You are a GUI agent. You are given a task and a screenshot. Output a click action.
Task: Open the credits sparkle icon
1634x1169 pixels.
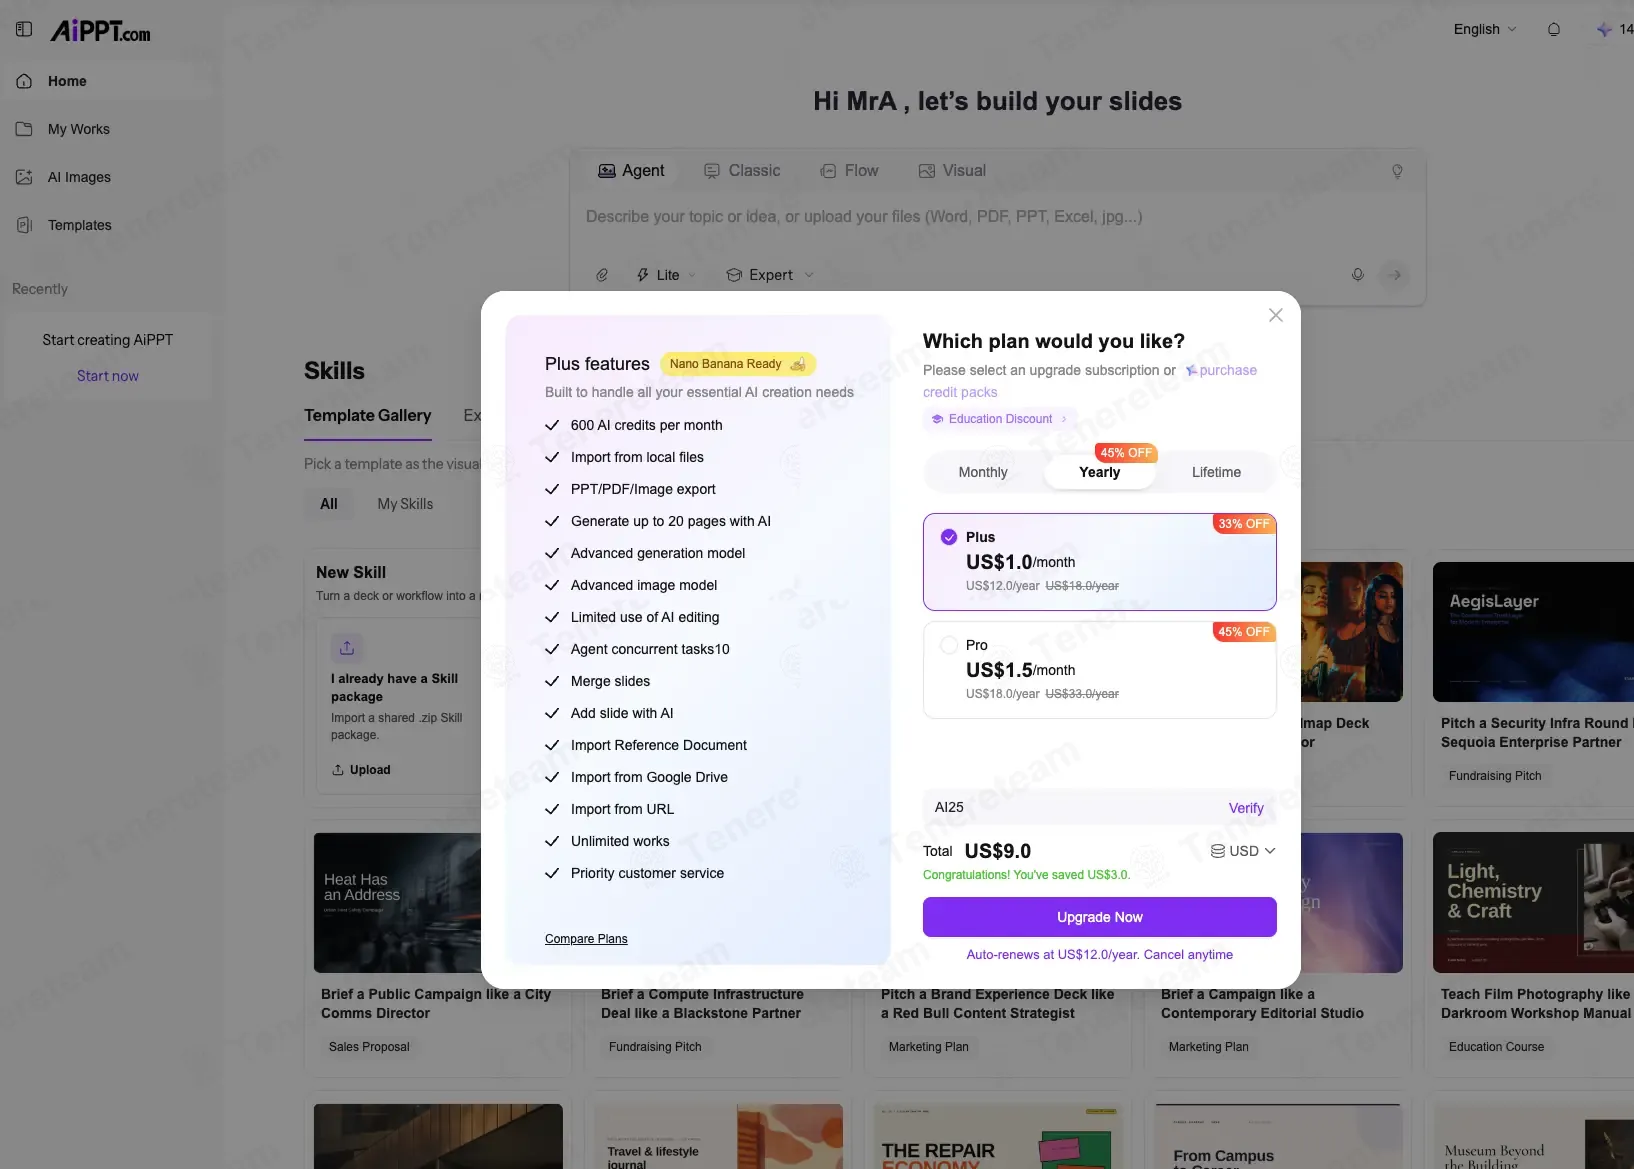(x=1604, y=29)
